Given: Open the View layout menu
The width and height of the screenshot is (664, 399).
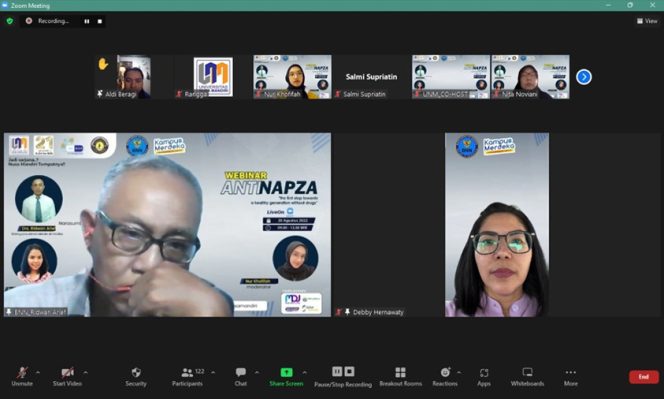Looking at the screenshot, I should click(x=647, y=21).
